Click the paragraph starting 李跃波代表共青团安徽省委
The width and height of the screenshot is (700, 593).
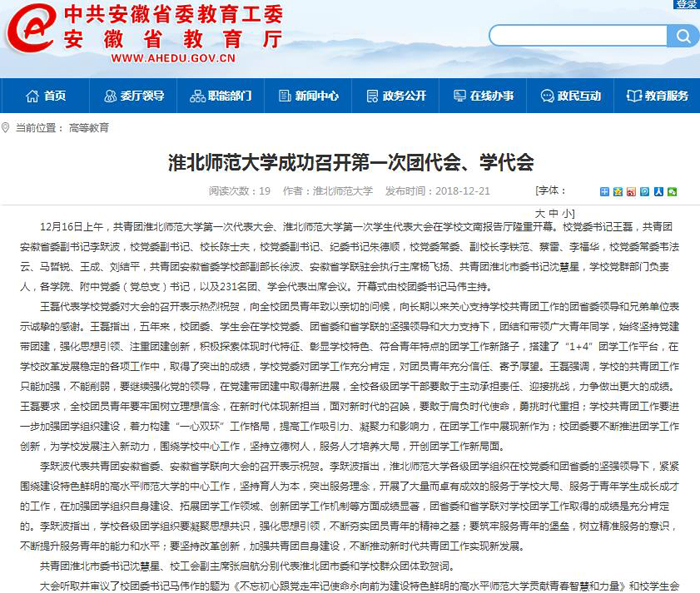pos(350,506)
